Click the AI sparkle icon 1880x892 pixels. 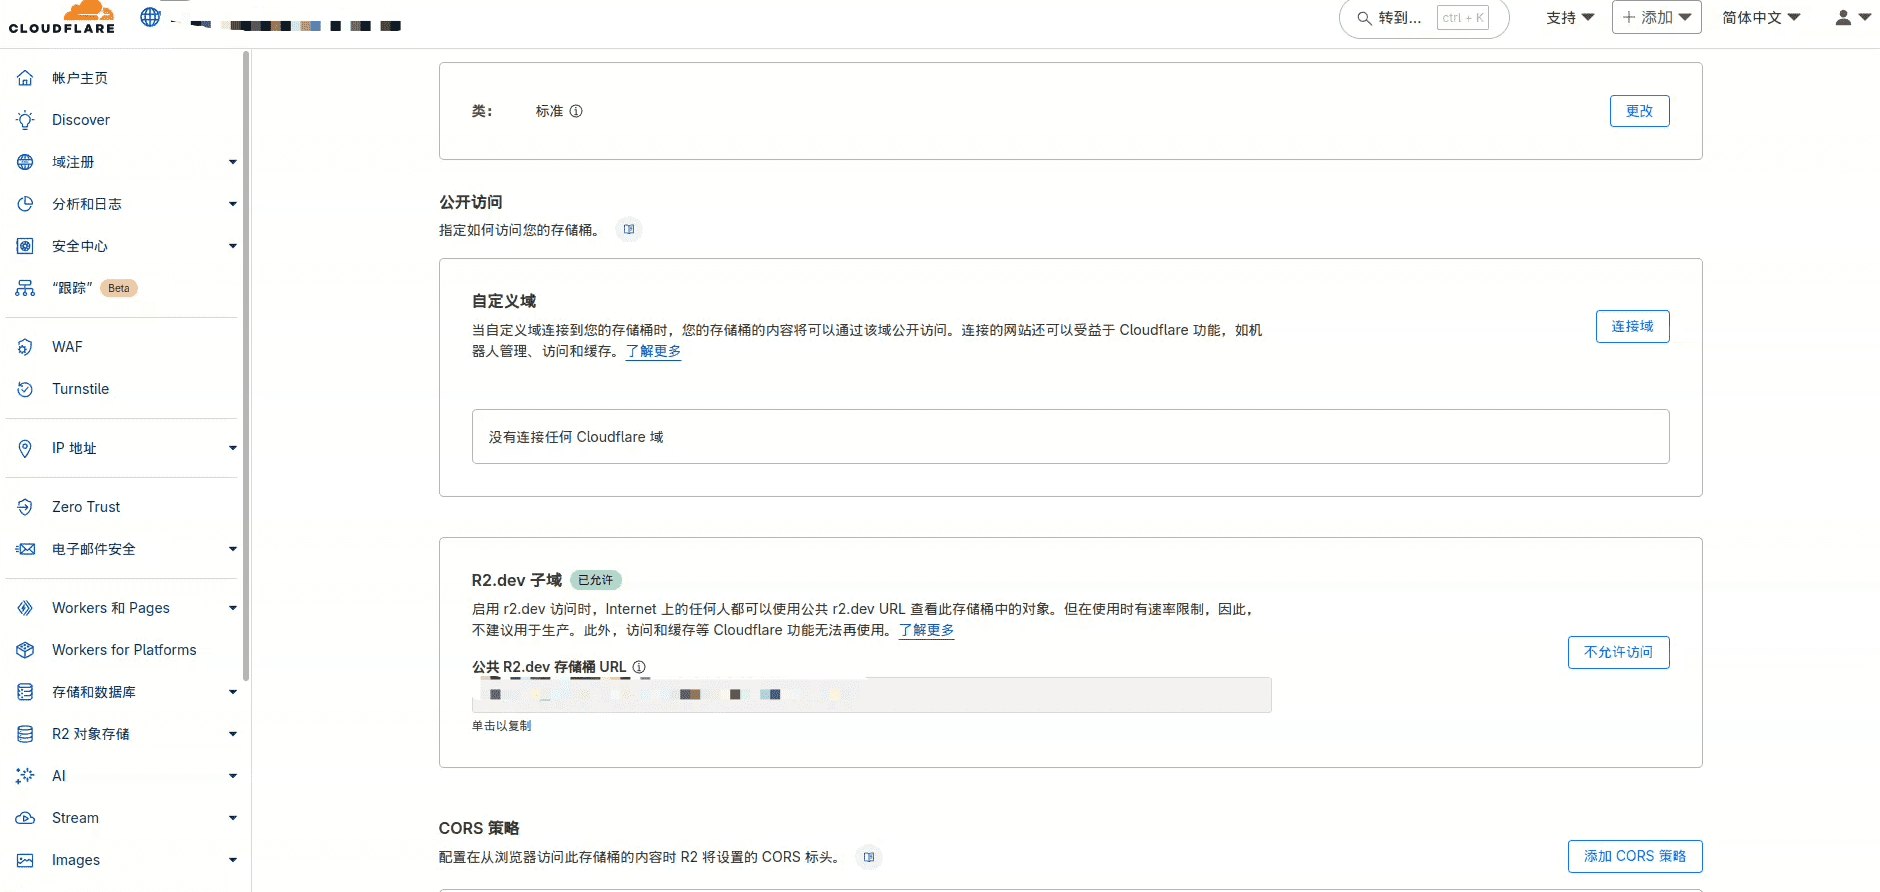click(25, 776)
